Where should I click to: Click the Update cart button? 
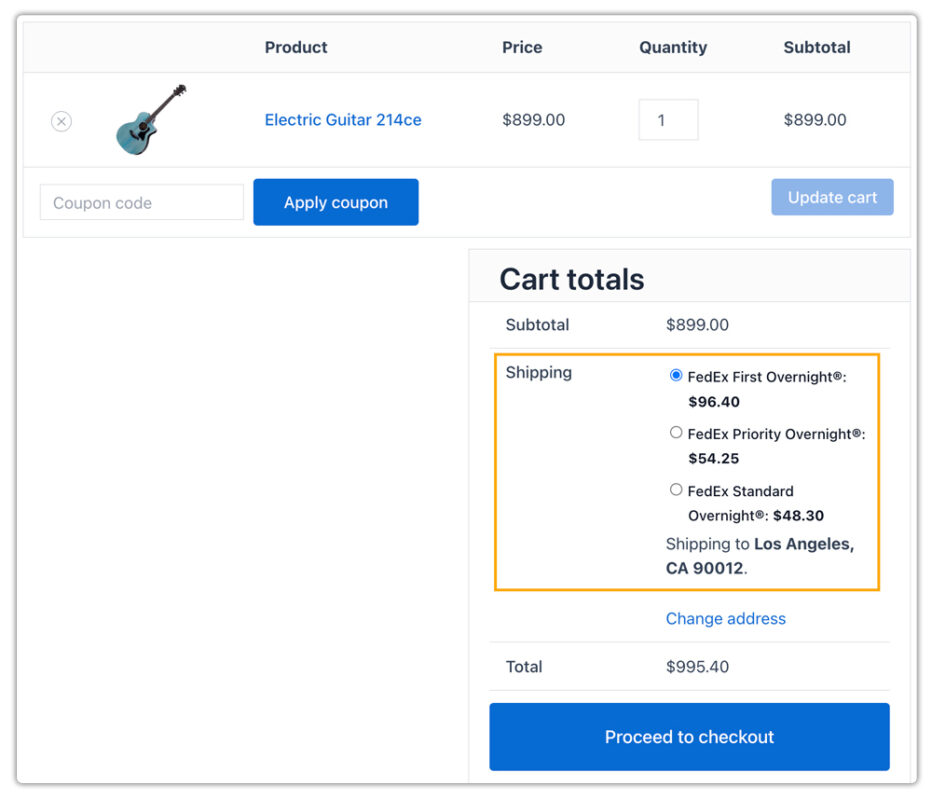pyautogui.click(x=832, y=197)
